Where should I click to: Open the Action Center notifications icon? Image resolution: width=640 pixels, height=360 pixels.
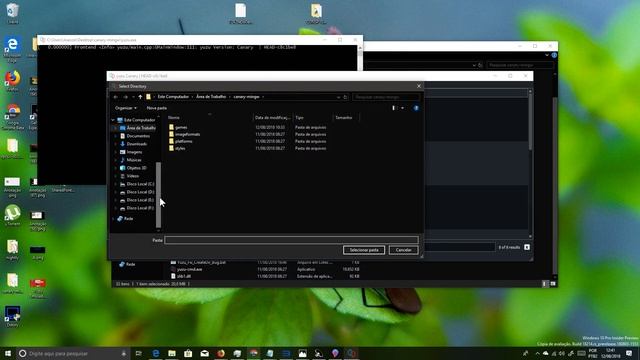tap(629, 353)
